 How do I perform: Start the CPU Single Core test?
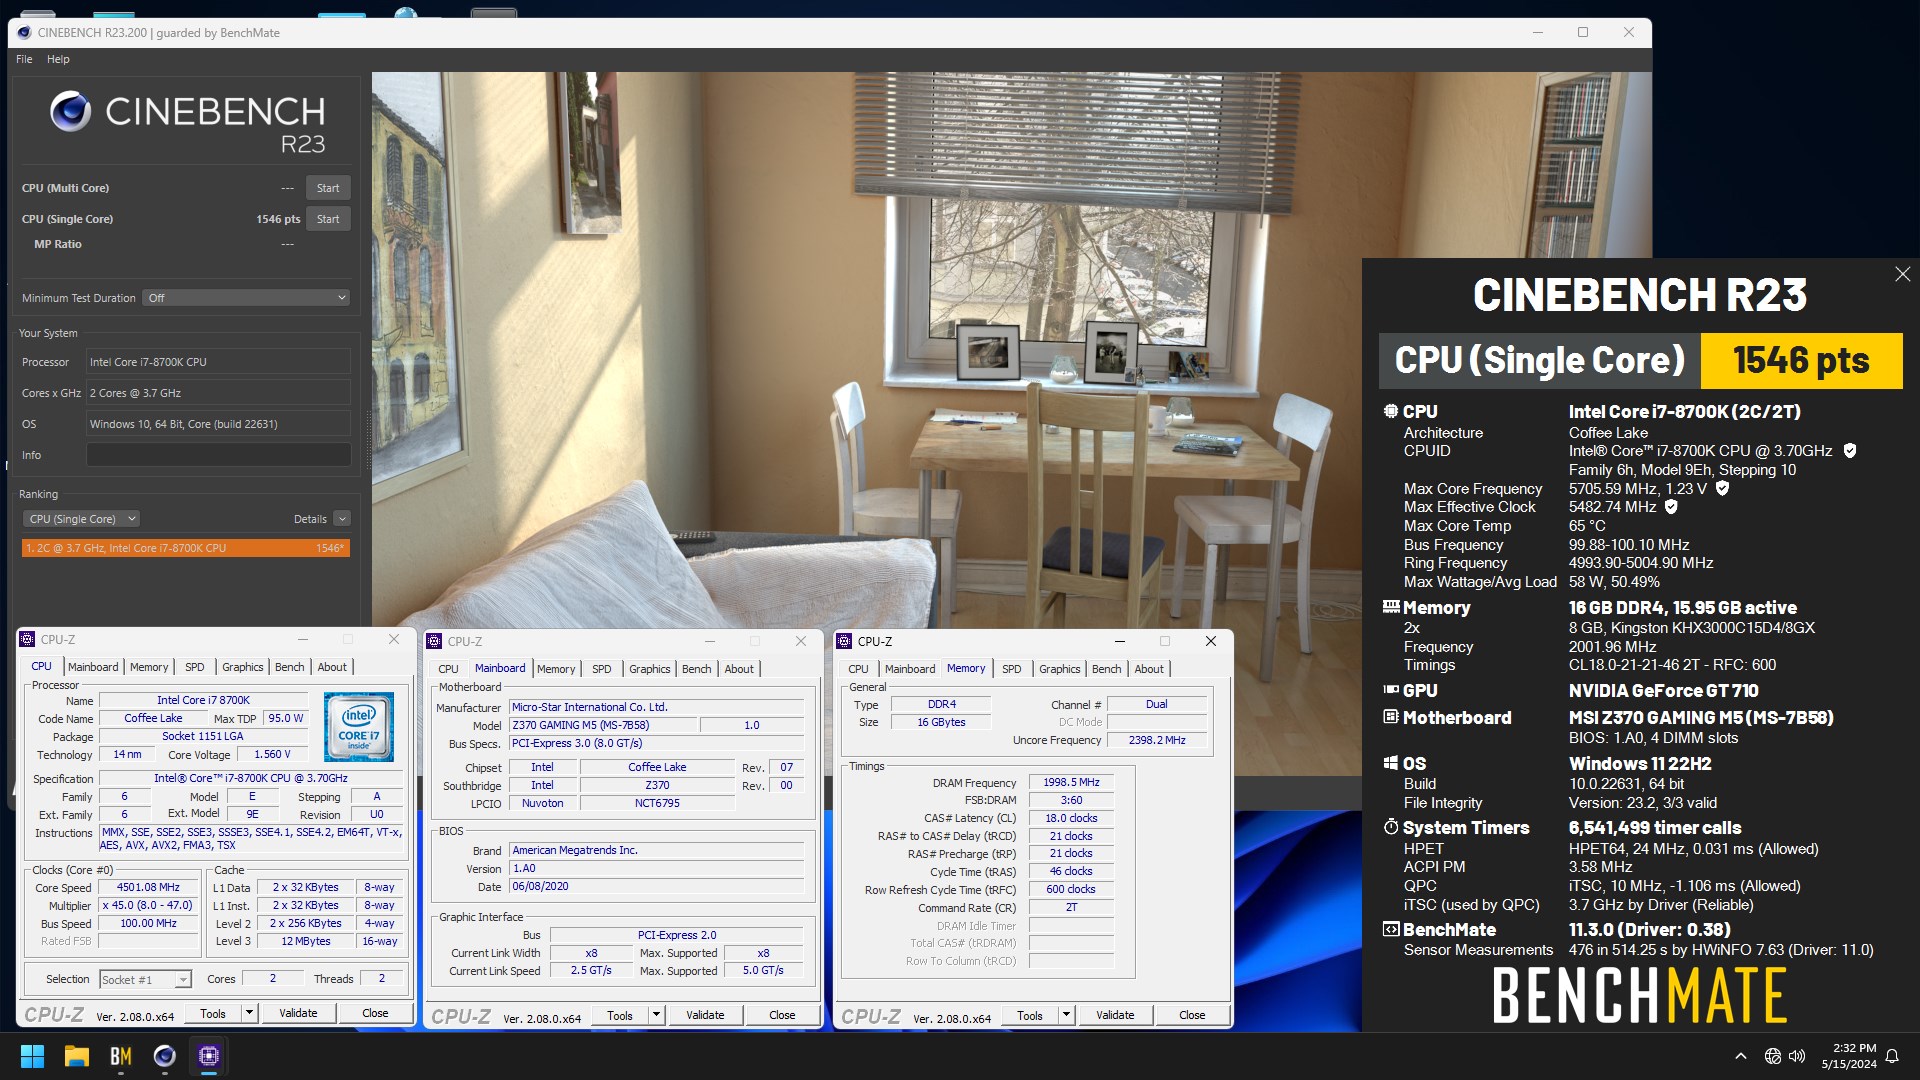tap(328, 219)
